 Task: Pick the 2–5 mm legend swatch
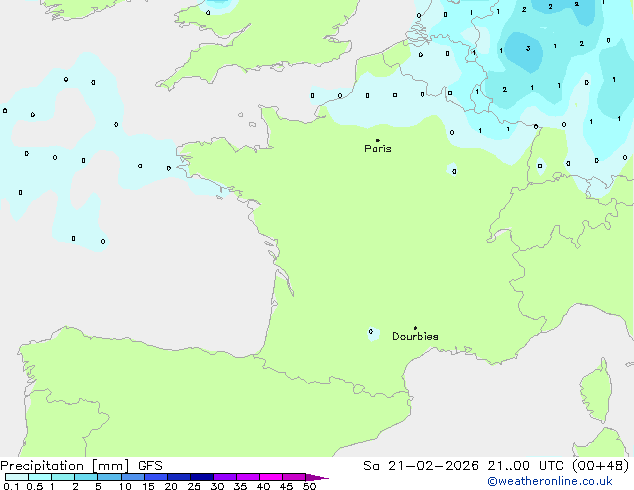(86, 477)
